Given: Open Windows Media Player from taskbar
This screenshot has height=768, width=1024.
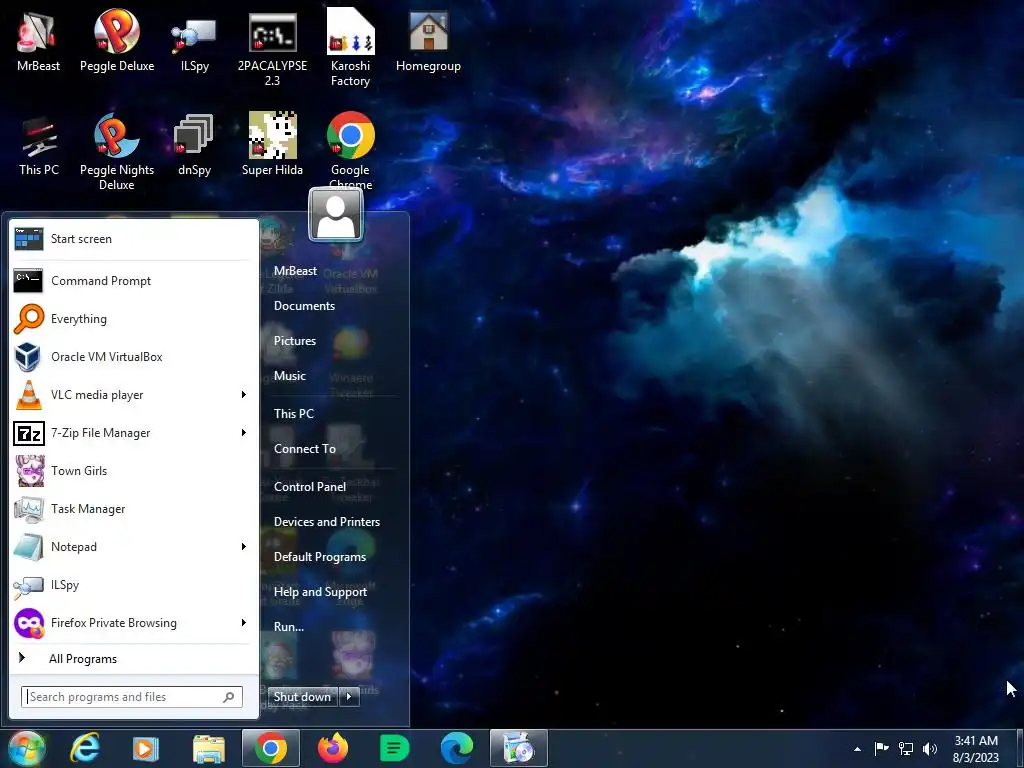Looking at the screenshot, I should click(x=146, y=748).
